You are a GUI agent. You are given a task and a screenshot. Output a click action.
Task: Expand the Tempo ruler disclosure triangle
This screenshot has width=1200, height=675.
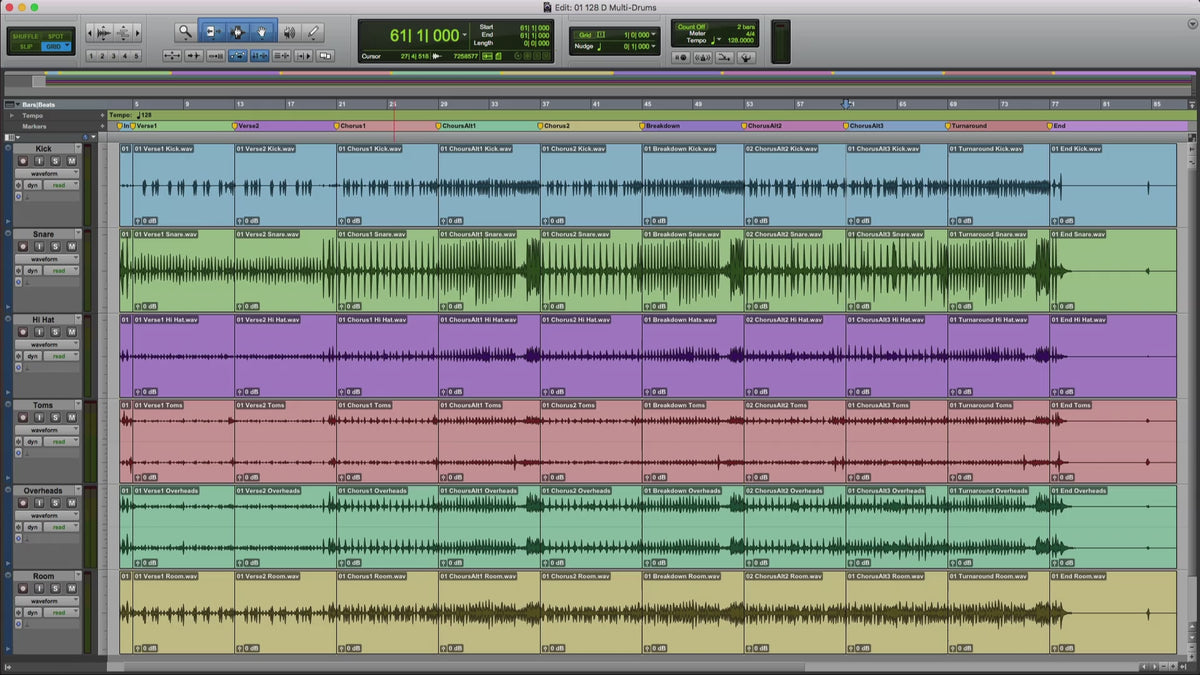coord(12,115)
